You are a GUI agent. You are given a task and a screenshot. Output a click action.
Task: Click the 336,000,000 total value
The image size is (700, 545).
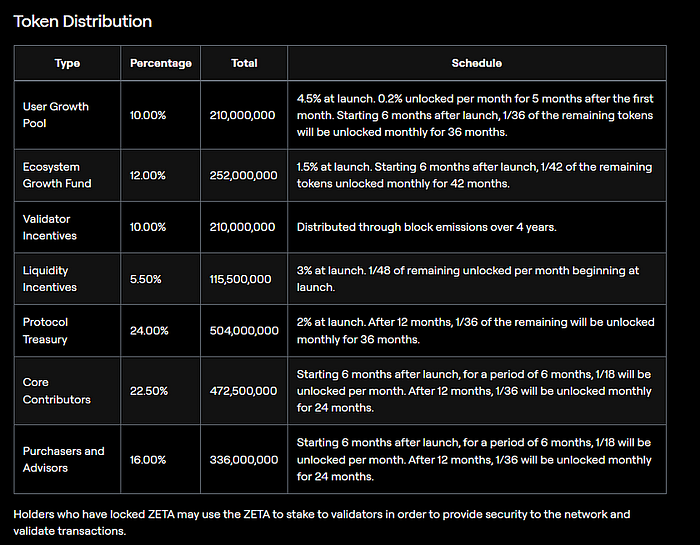(x=244, y=460)
